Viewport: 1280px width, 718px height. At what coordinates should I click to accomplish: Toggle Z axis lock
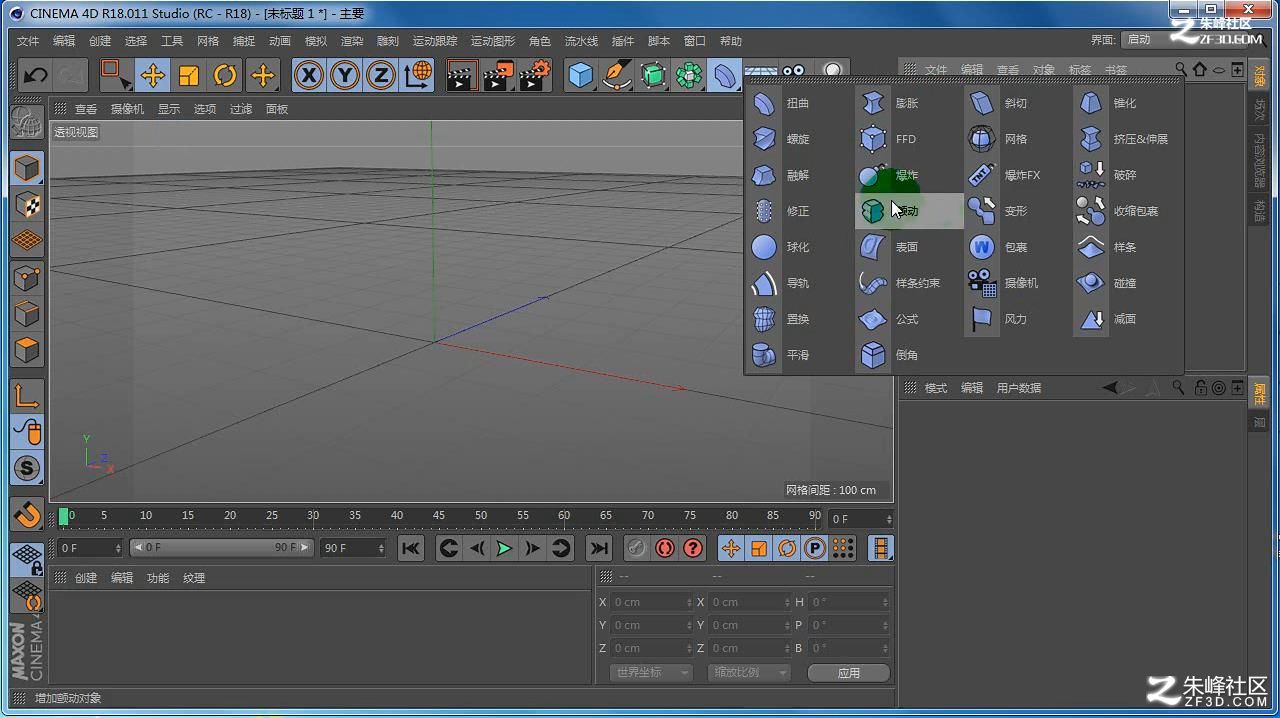click(381, 75)
